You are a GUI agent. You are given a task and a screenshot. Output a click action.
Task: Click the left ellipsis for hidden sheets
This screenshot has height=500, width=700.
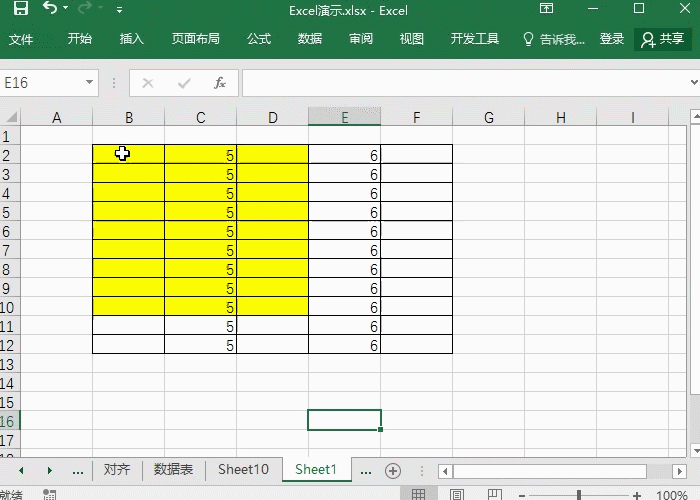click(78, 471)
